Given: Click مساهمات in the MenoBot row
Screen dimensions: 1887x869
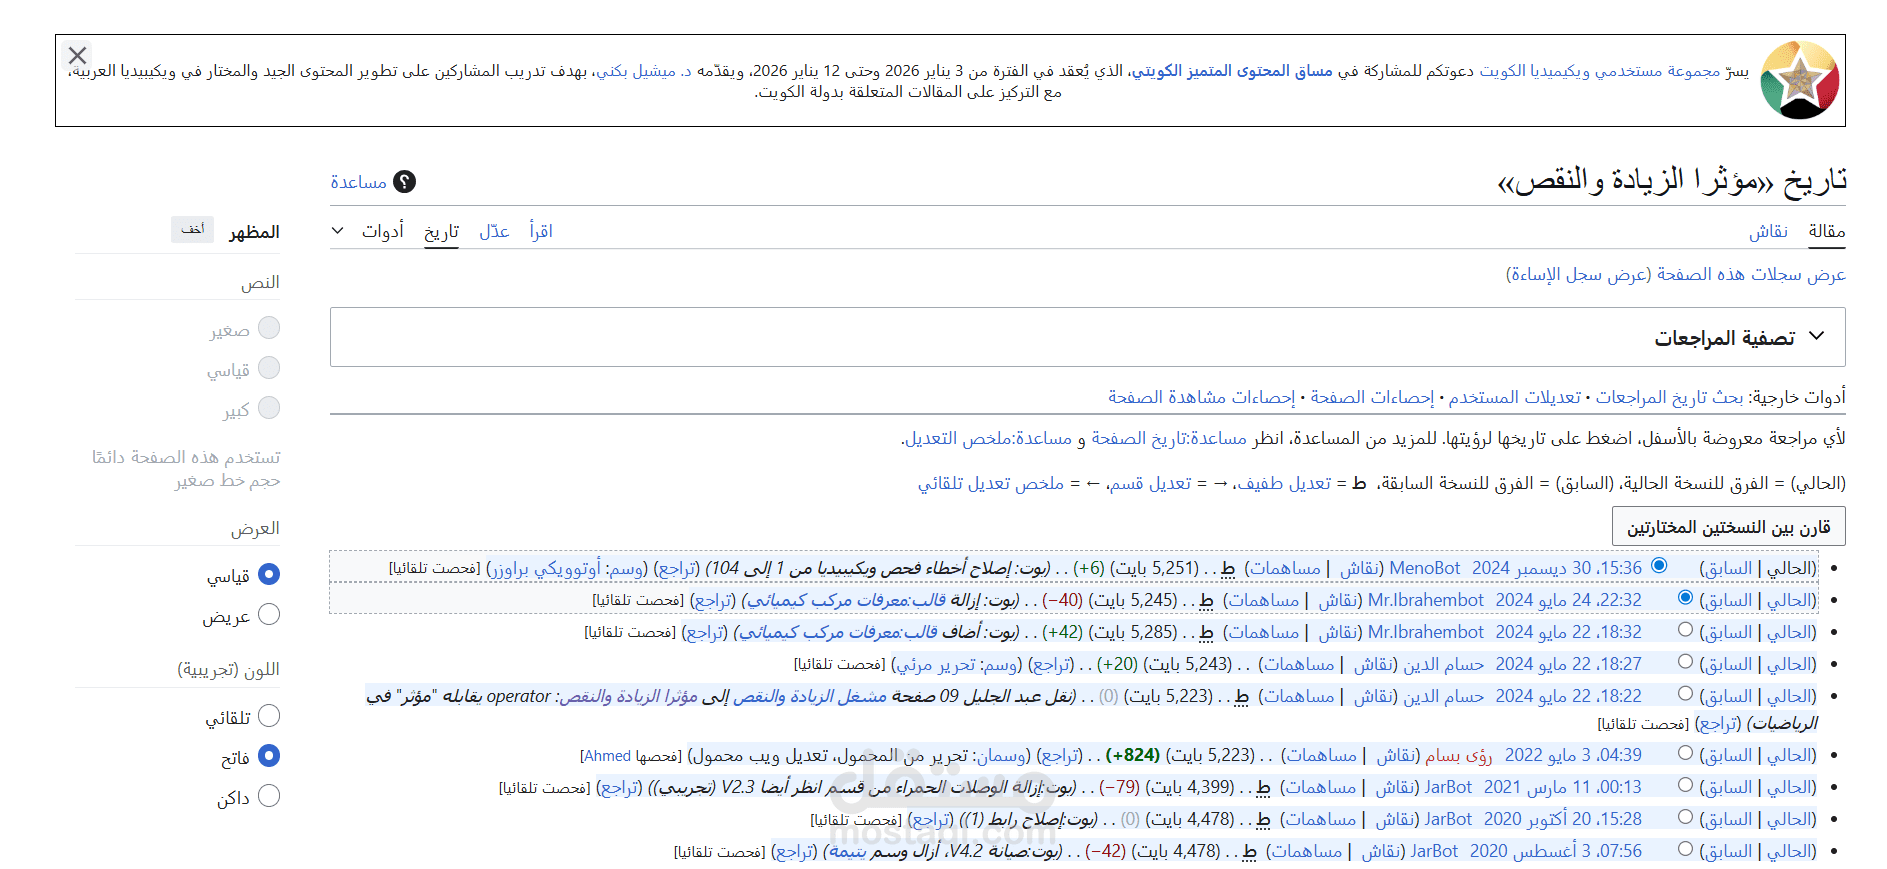Looking at the screenshot, I should tap(1285, 568).
